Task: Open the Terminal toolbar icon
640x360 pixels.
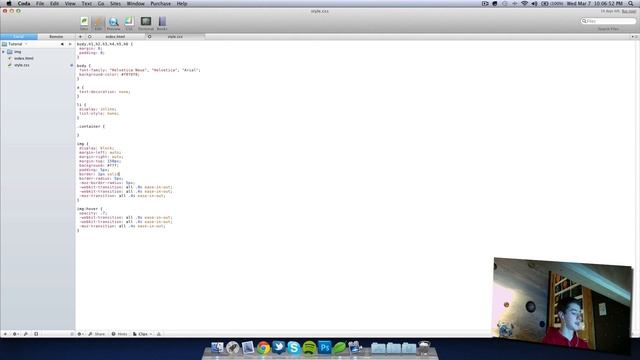Action: pos(146,23)
